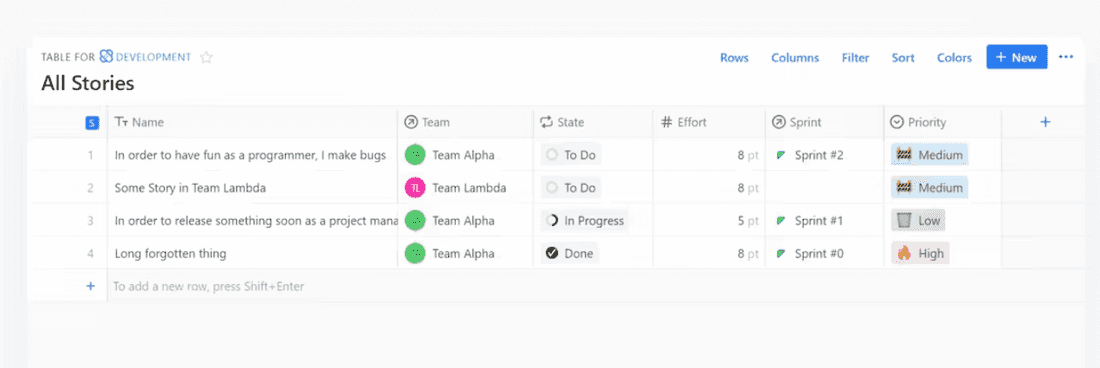Click the Name column header
The height and width of the screenshot is (368, 1100).
click(x=253, y=122)
